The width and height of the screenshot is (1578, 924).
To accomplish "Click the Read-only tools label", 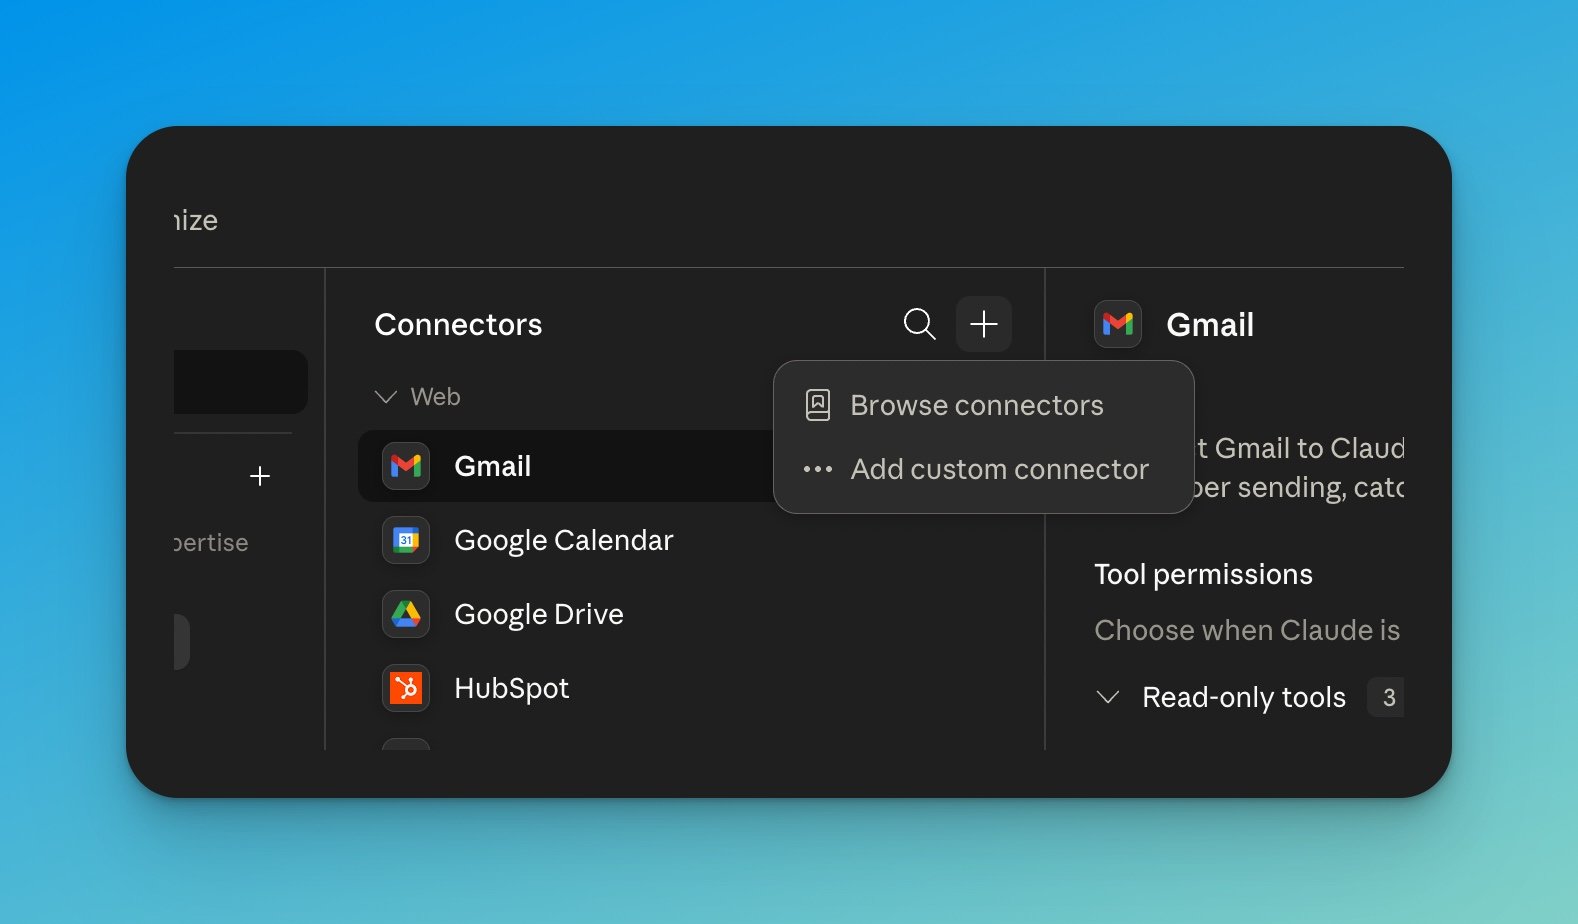I will [1244, 697].
